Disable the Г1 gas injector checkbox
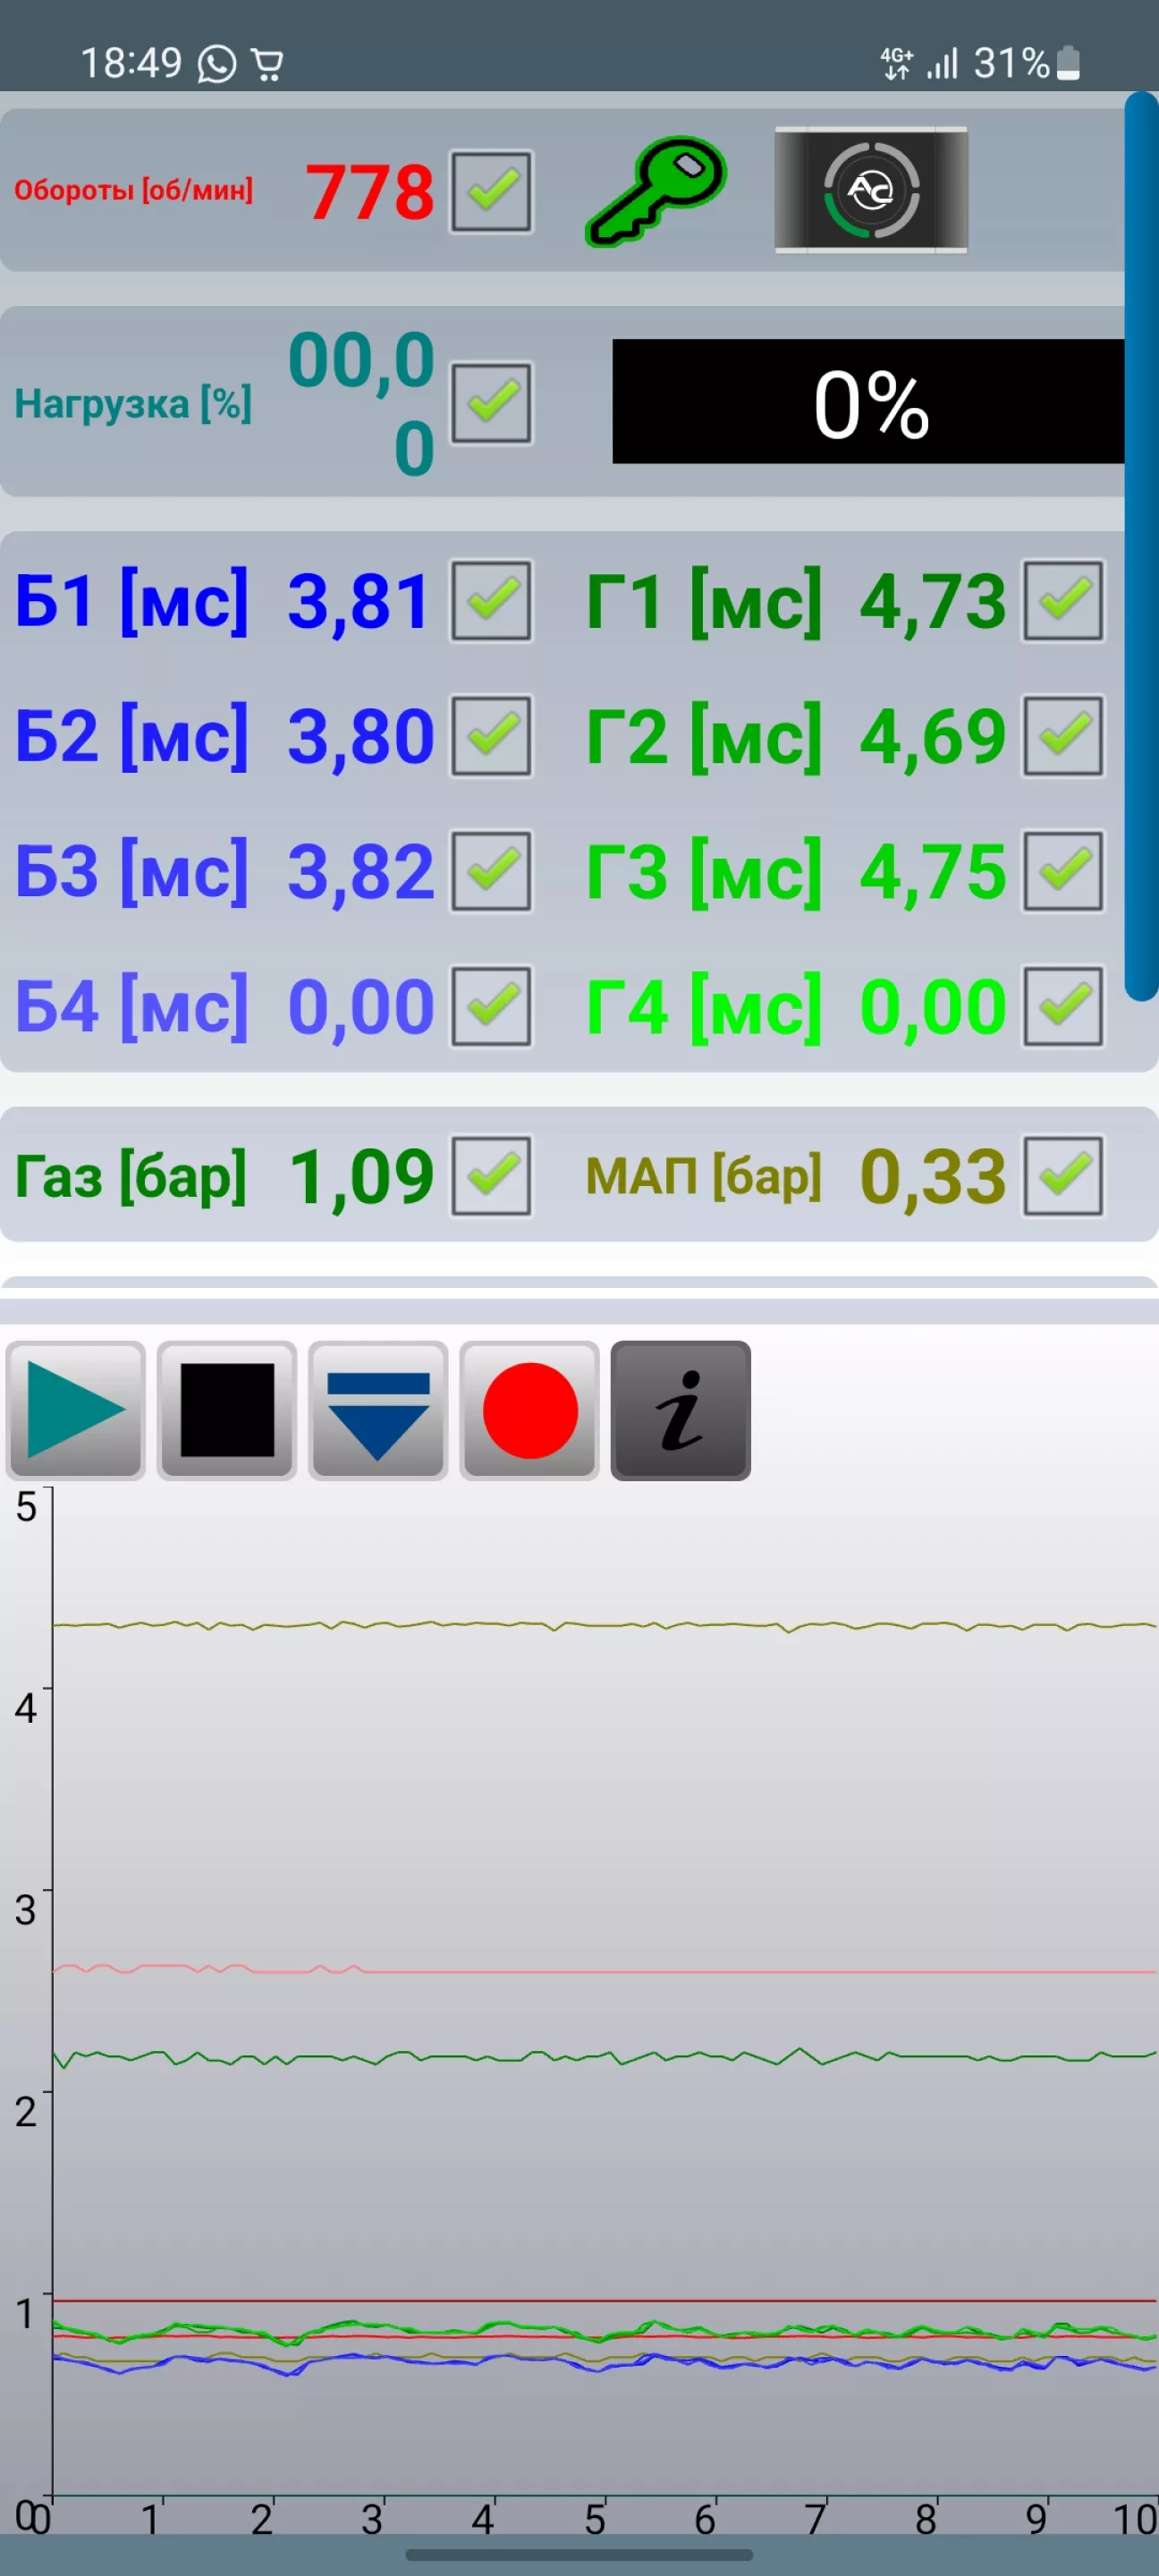The image size is (1159, 2576). click(x=1063, y=600)
